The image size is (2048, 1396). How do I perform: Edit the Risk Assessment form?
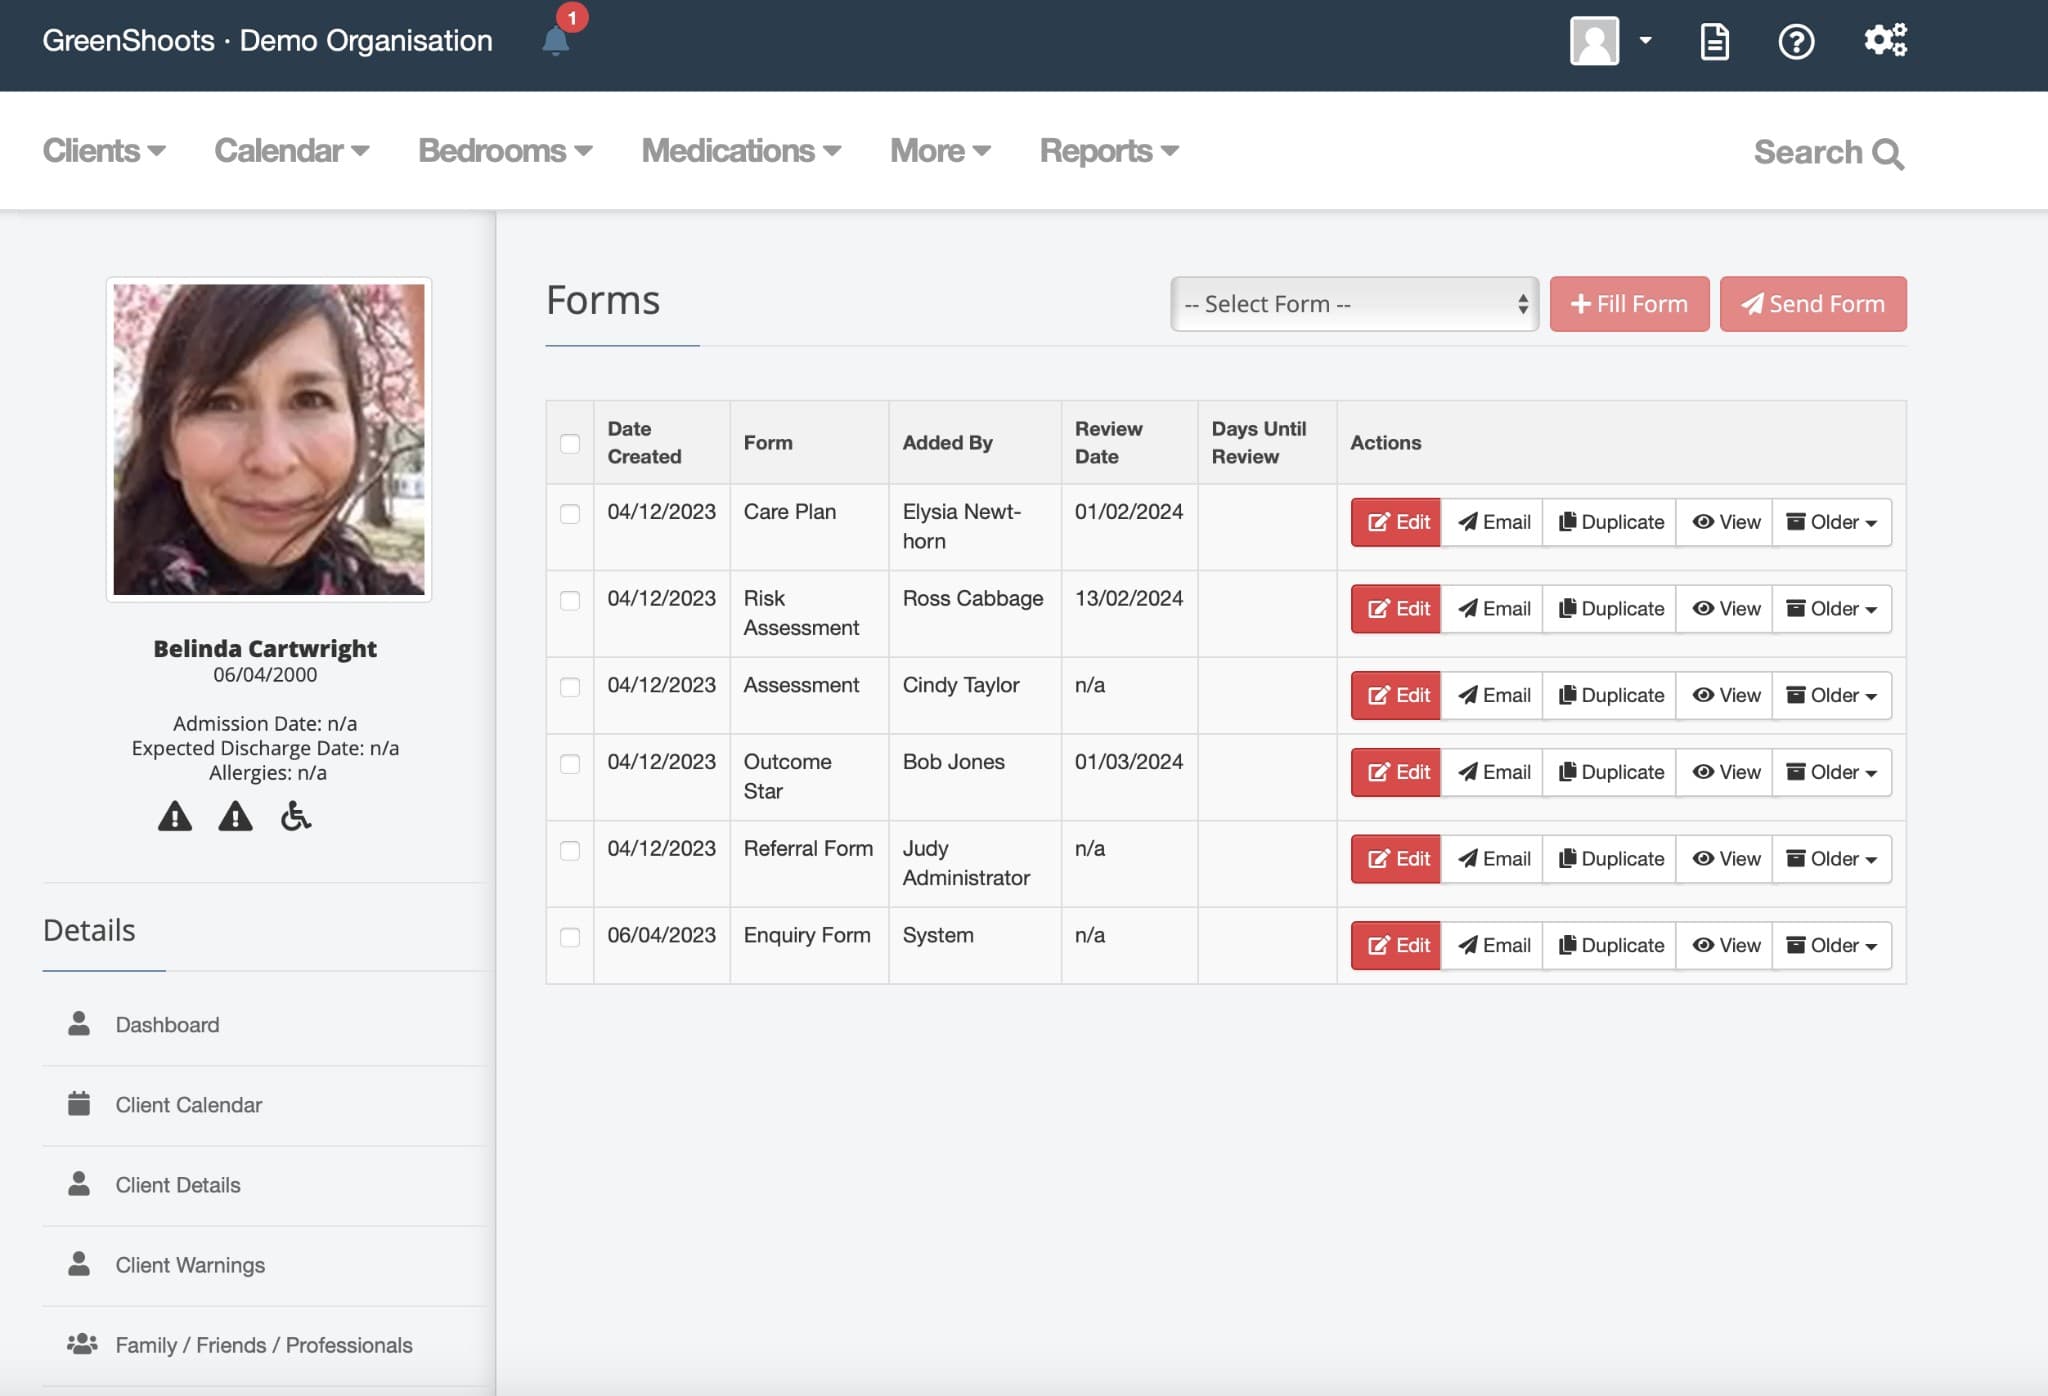point(1395,608)
